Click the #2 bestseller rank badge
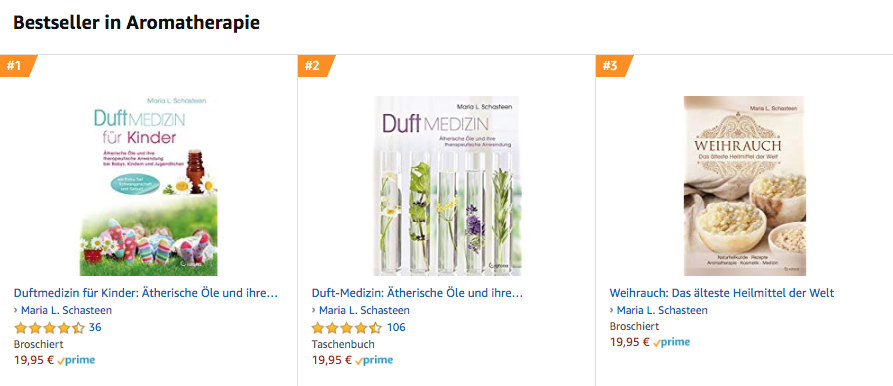 (x=315, y=66)
